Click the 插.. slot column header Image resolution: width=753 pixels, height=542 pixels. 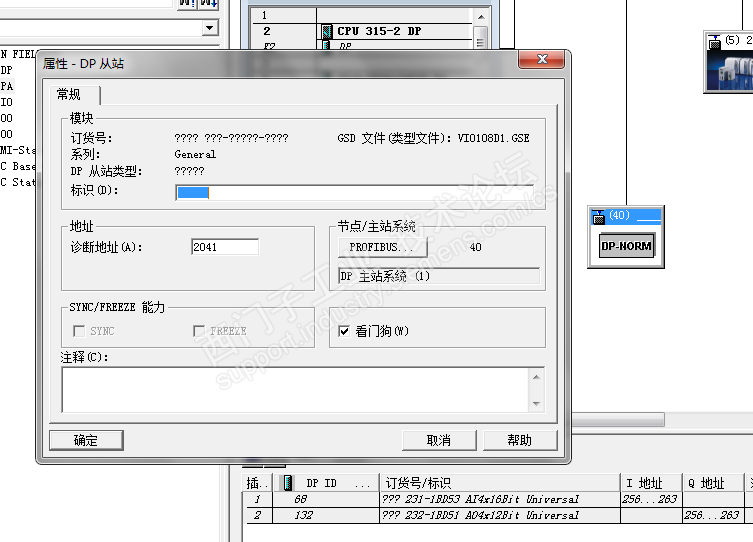pyautogui.click(x=257, y=483)
